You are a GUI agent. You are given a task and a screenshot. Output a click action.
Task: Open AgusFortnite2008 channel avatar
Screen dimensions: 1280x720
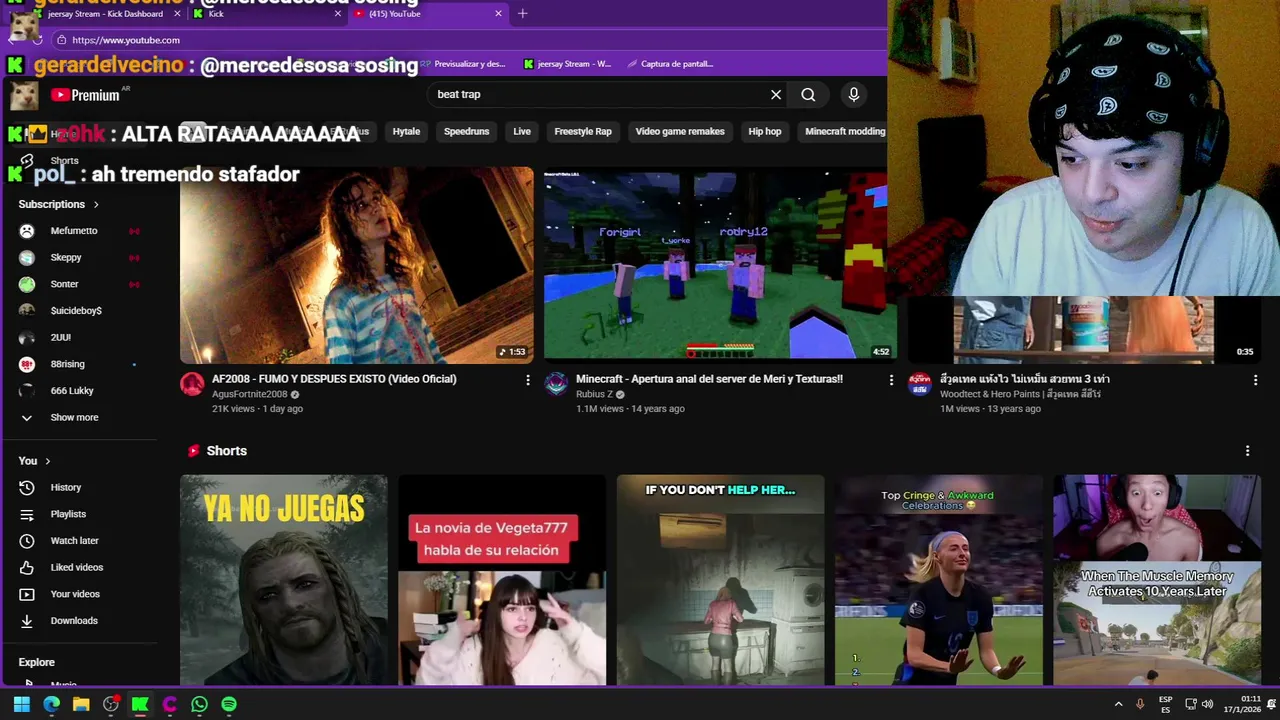pos(192,384)
